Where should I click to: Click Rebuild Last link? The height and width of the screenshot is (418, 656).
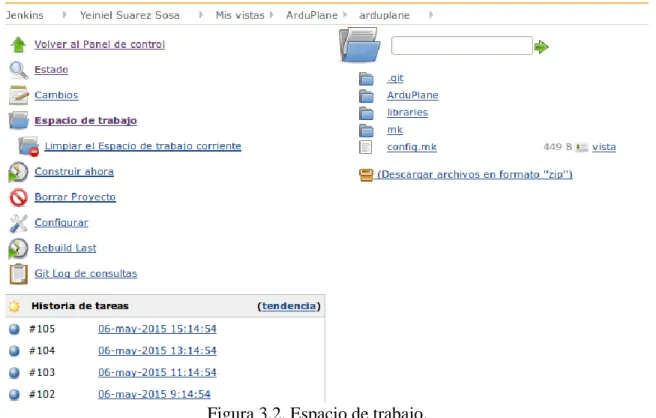[x=65, y=248]
